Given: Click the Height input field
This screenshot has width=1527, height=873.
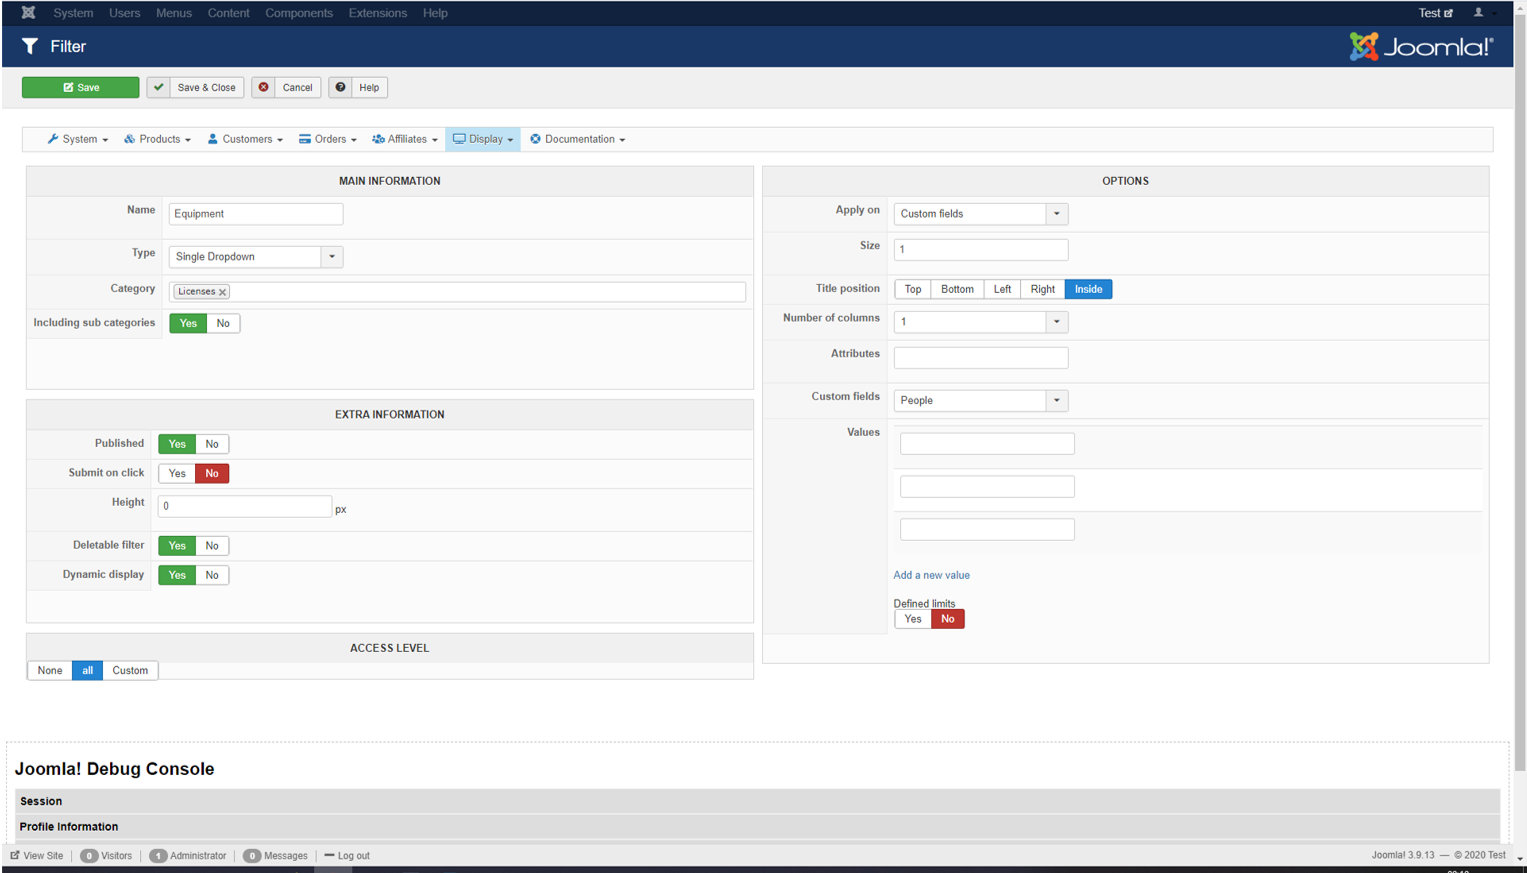Looking at the screenshot, I should (x=245, y=506).
